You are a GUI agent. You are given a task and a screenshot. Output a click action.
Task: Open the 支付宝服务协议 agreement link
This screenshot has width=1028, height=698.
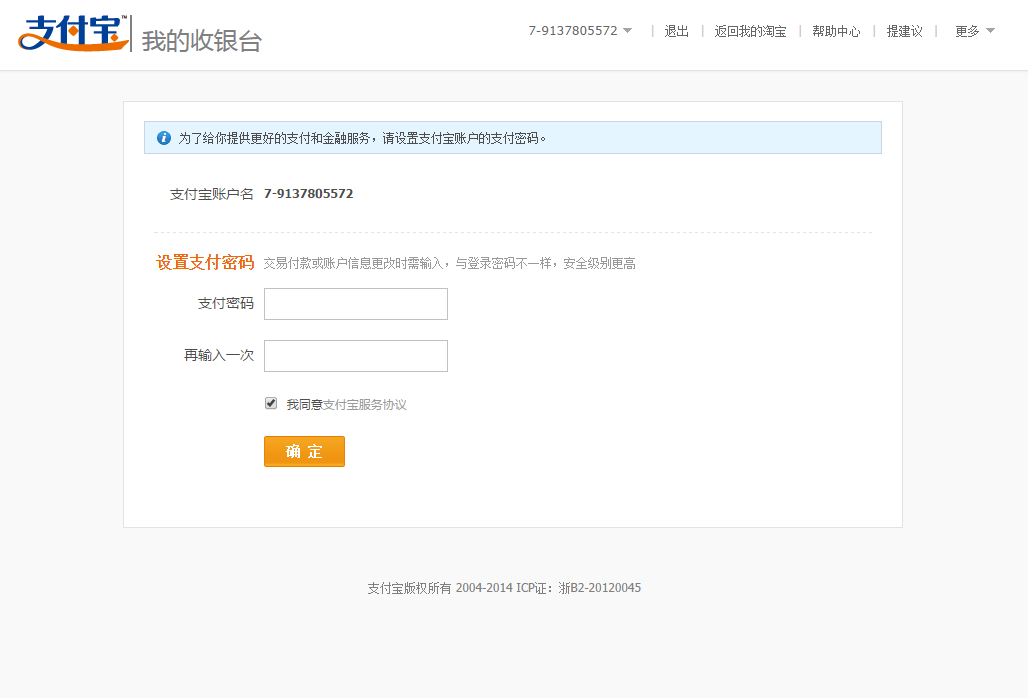pyautogui.click(x=365, y=404)
